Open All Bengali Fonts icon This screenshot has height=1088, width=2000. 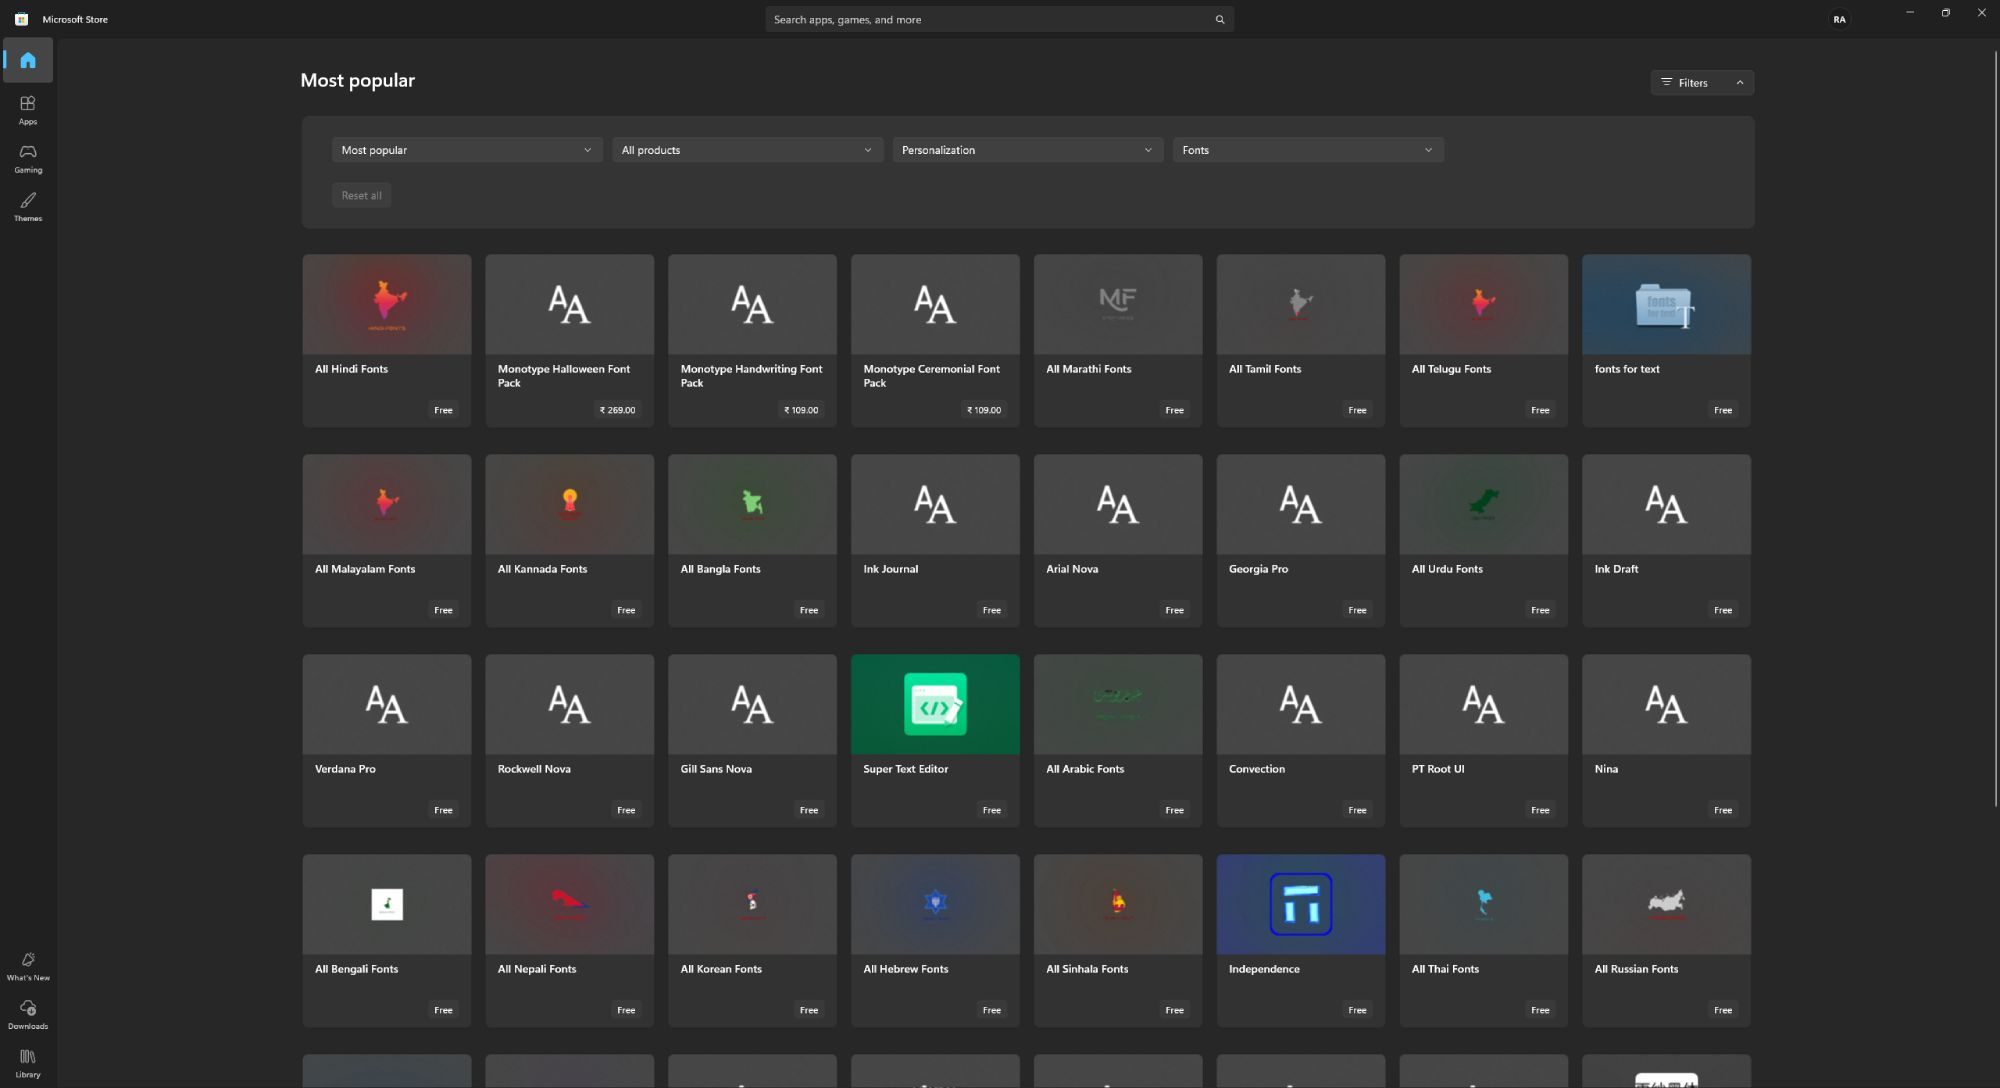click(387, 904)
